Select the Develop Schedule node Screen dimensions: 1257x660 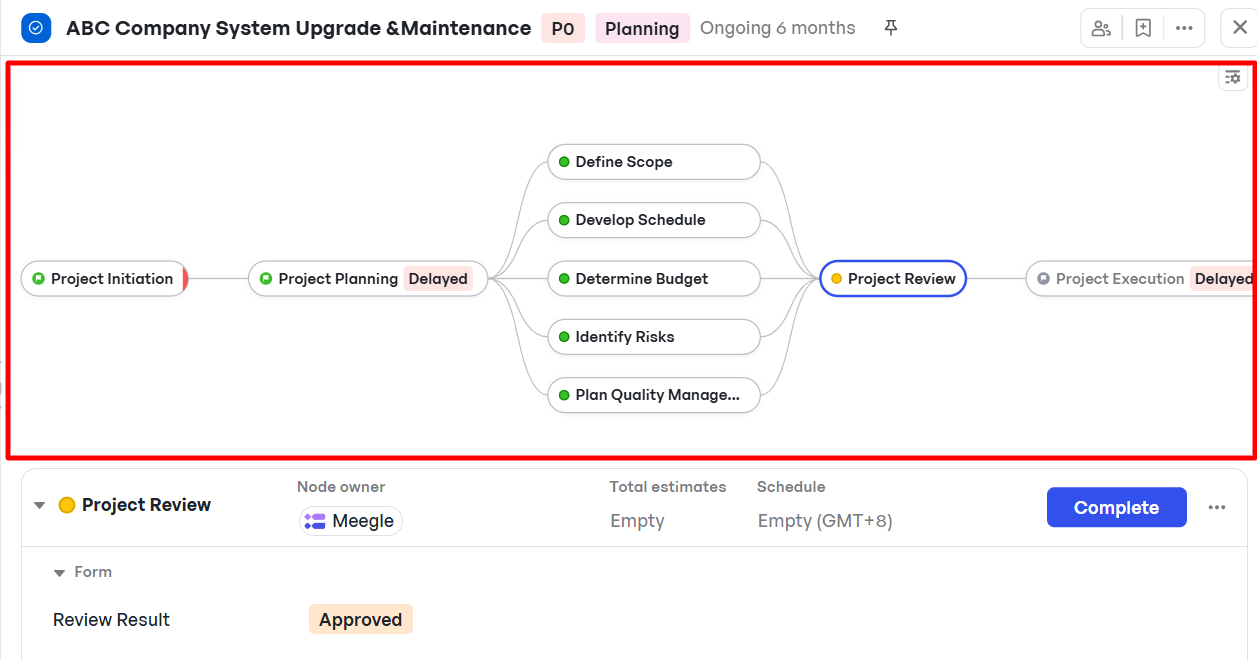click(x=654, y=220)
